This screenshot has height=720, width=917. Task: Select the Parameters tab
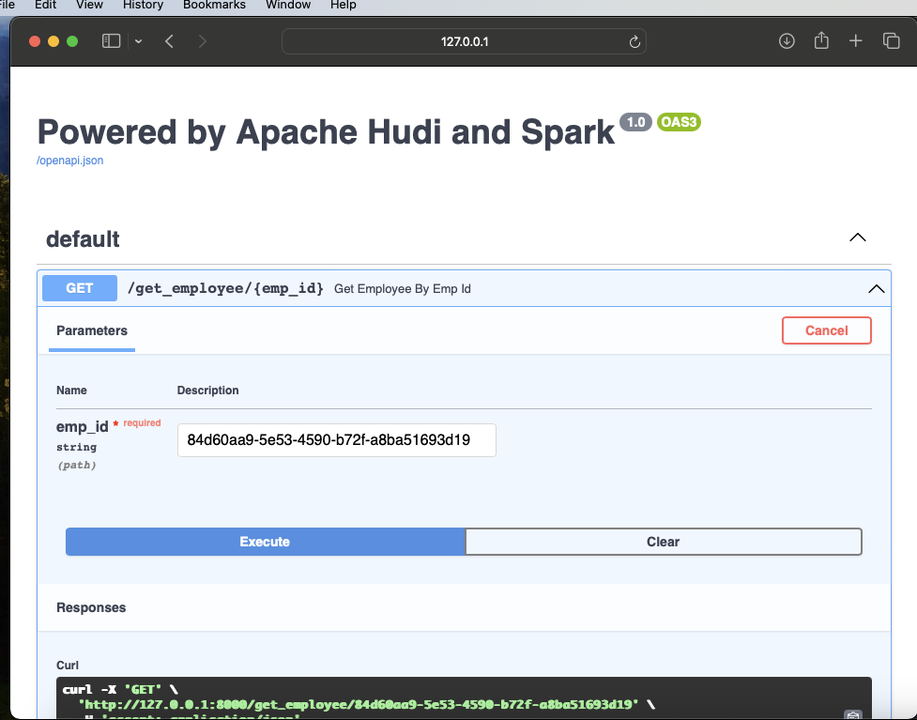(x=92, y=330)
